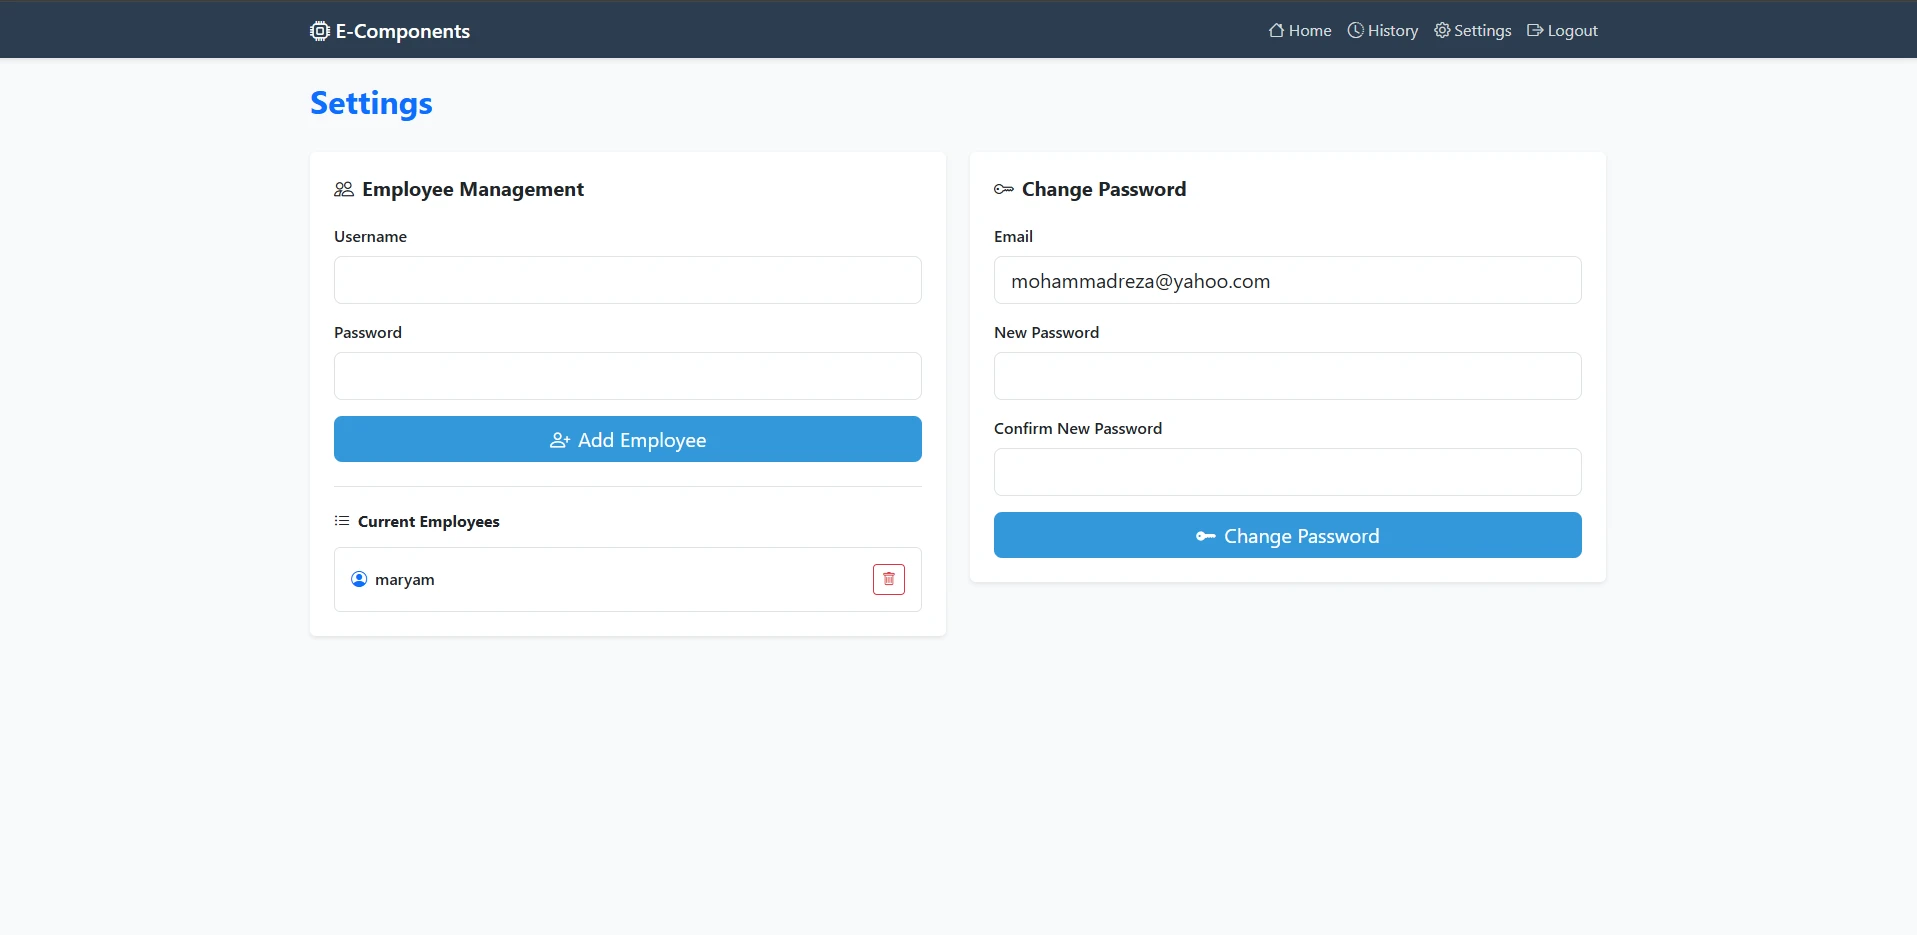Click the house icon in the navbar

[x=1276, y=30]
